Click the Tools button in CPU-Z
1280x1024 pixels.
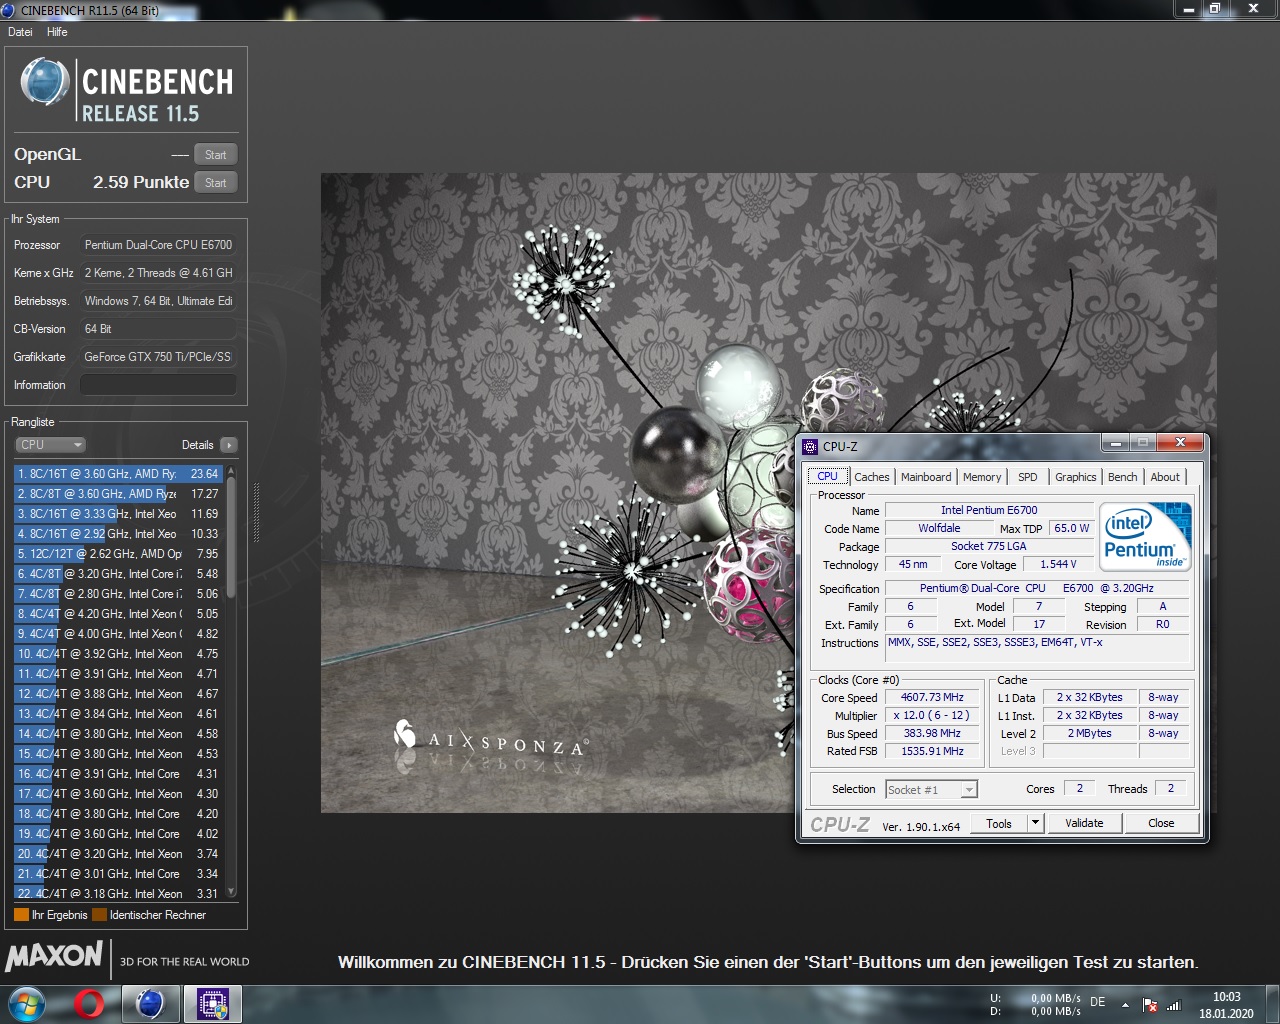pyautogui.click(x=999, y=823)
